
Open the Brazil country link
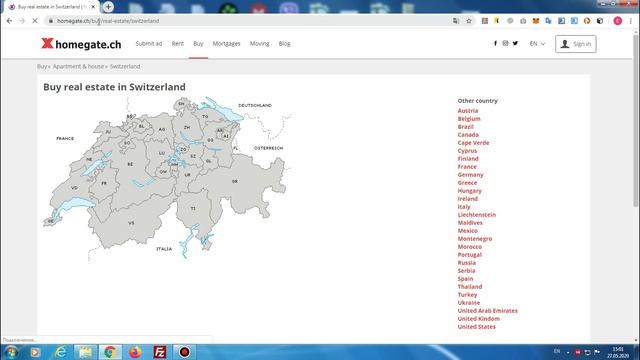[465, 127]
